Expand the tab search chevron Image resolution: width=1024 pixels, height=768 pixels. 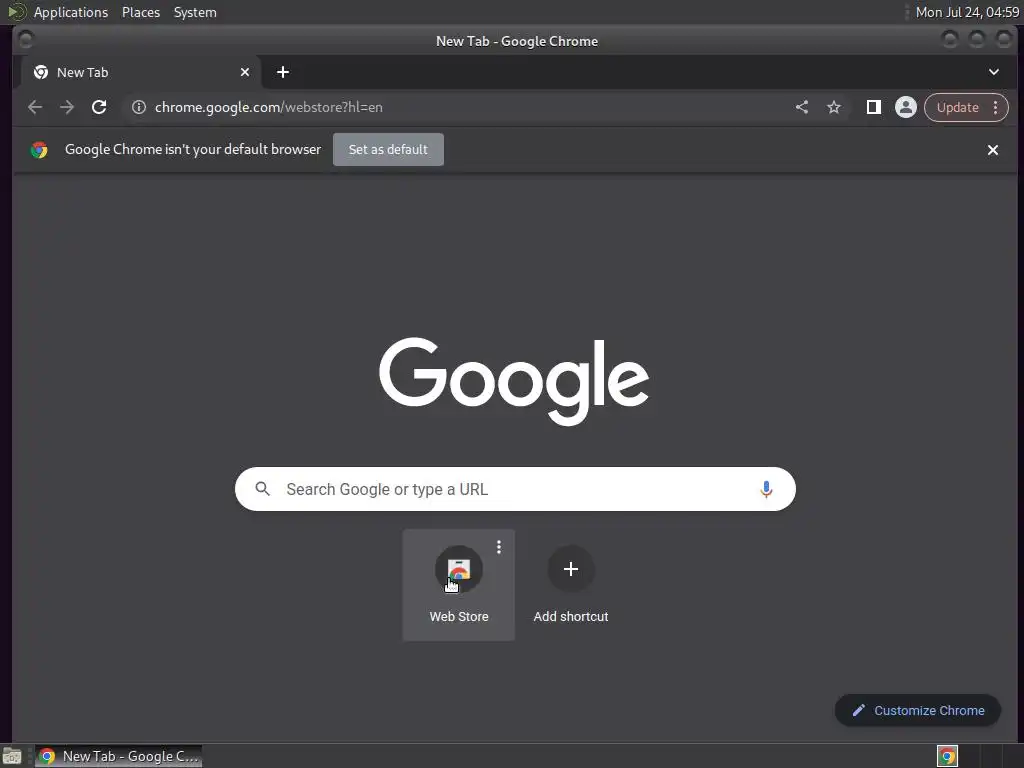[993, 72]
